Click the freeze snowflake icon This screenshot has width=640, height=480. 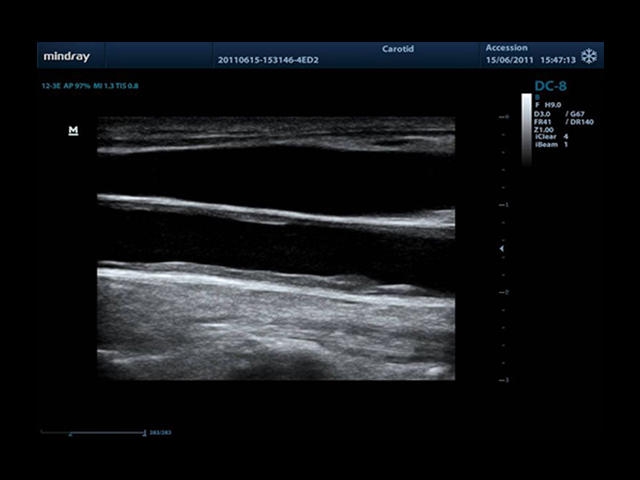(x=589, y=55)
